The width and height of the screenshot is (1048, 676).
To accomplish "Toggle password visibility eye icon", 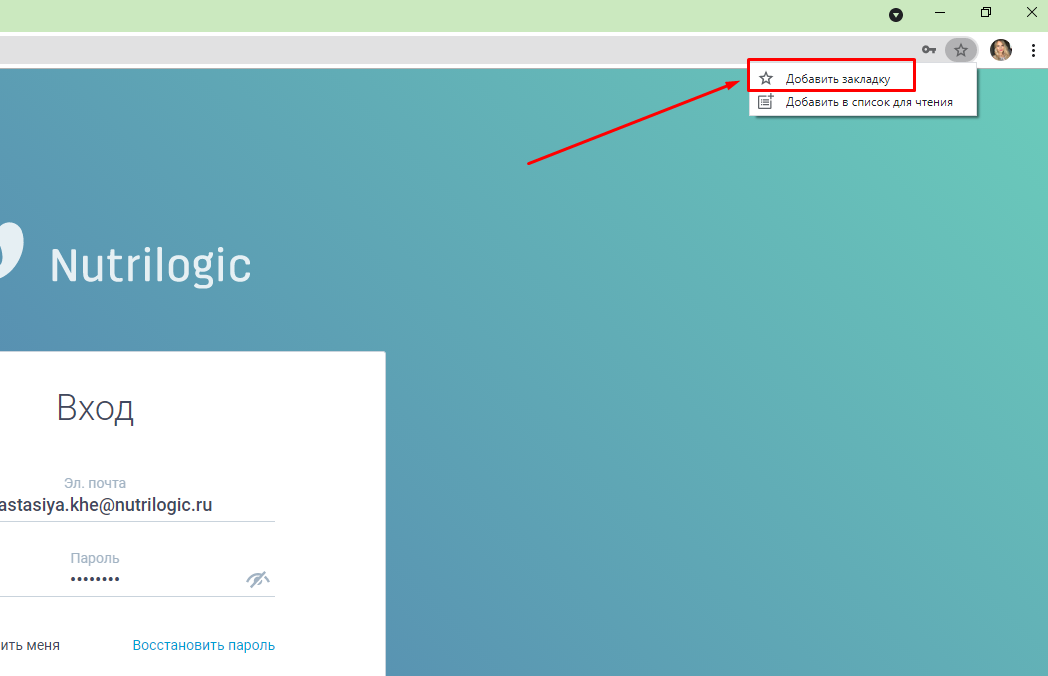I will [258, 579].
